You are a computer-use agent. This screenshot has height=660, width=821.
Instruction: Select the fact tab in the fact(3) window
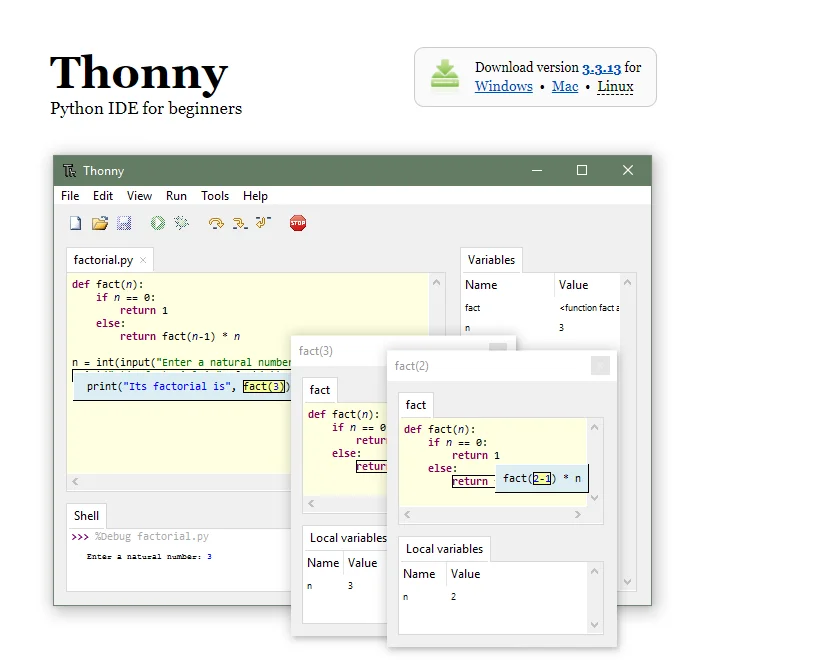[x=319, y=390]
